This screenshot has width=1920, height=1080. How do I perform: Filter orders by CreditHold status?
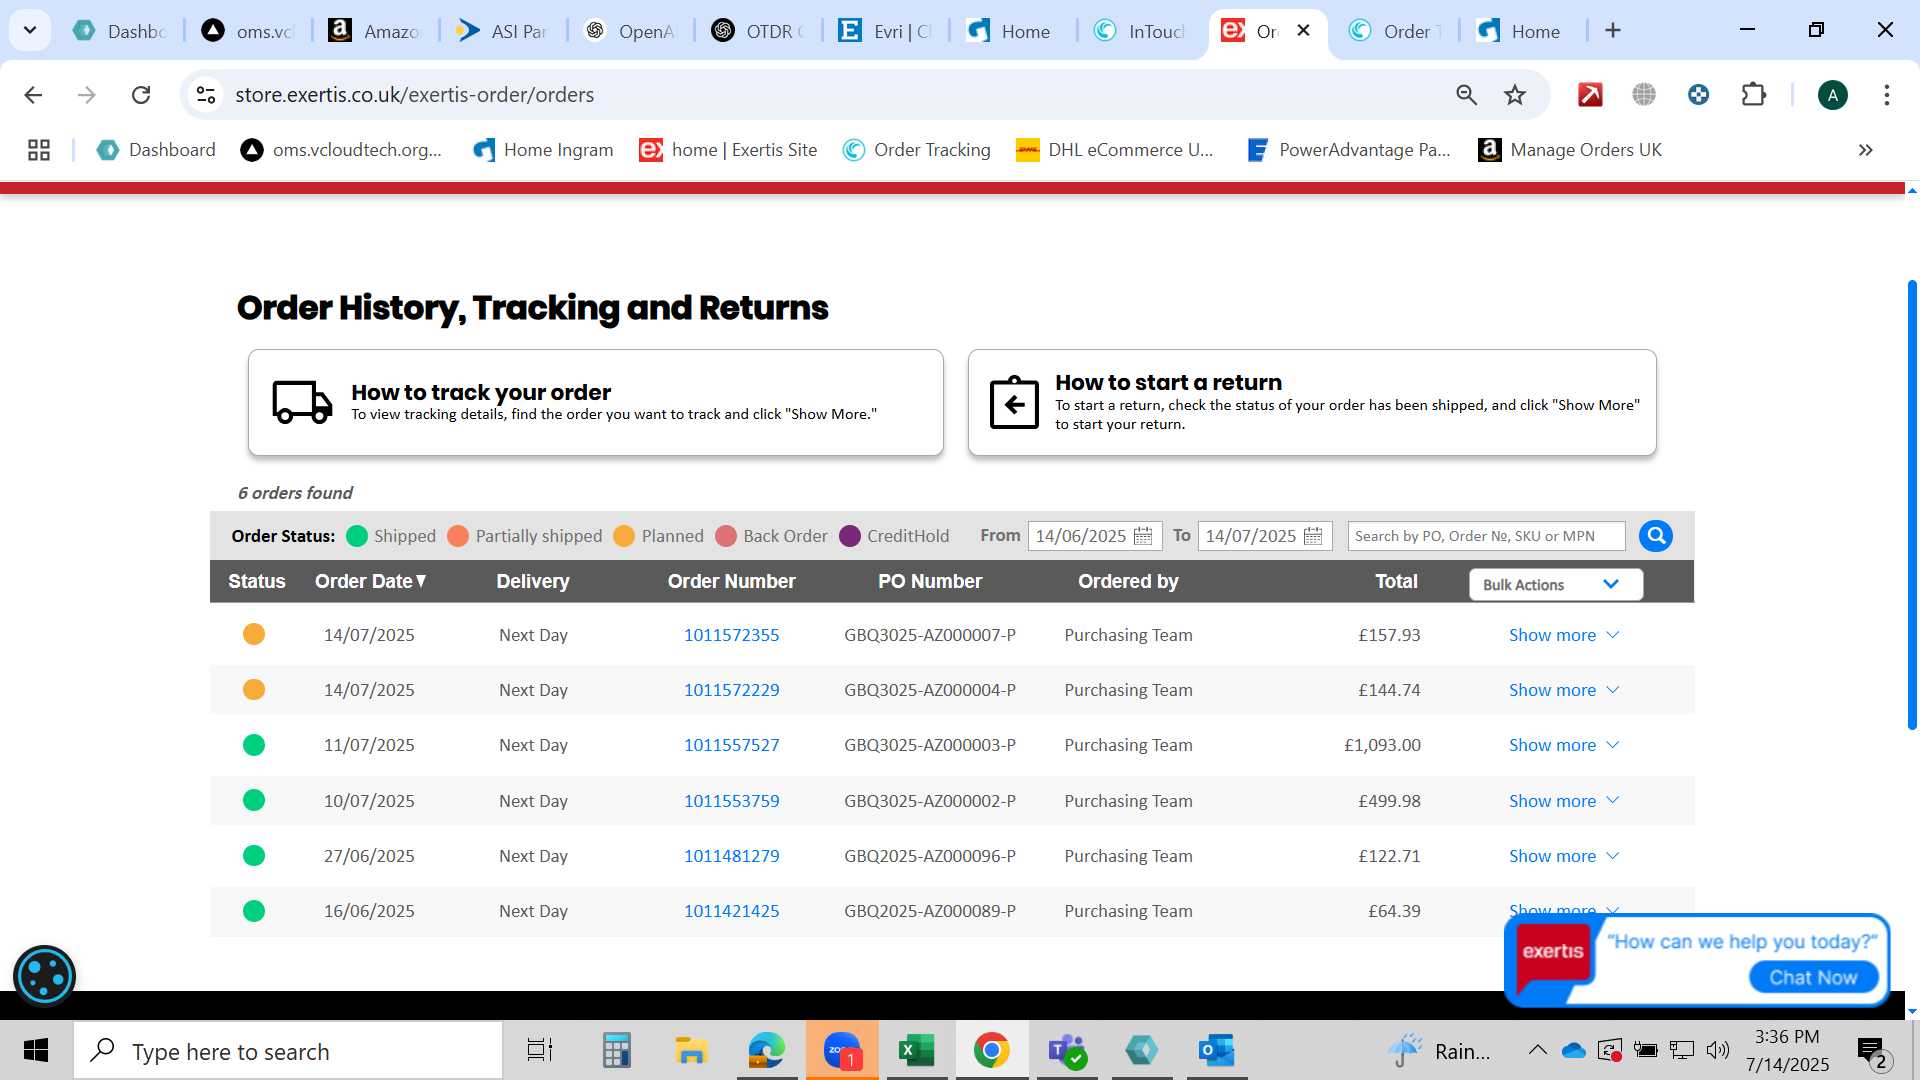click(894, 536)
